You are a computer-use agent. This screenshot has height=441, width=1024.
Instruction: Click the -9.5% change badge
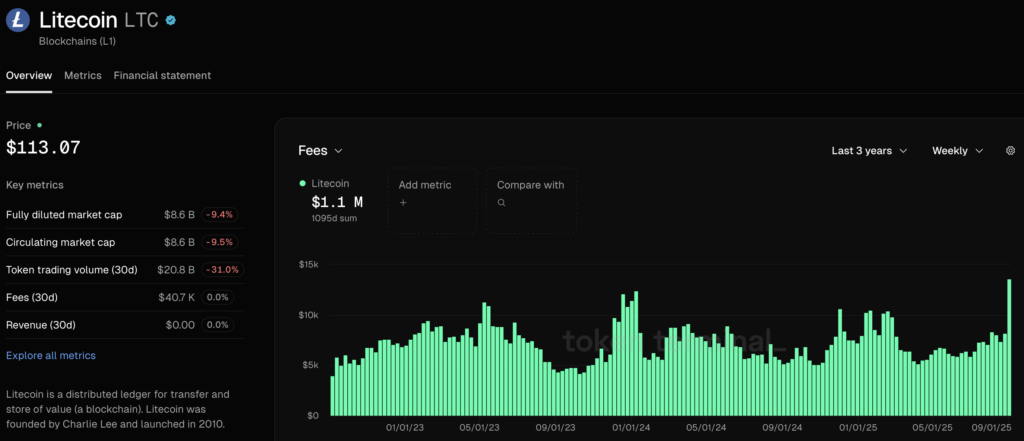click(x=220, y=242)
